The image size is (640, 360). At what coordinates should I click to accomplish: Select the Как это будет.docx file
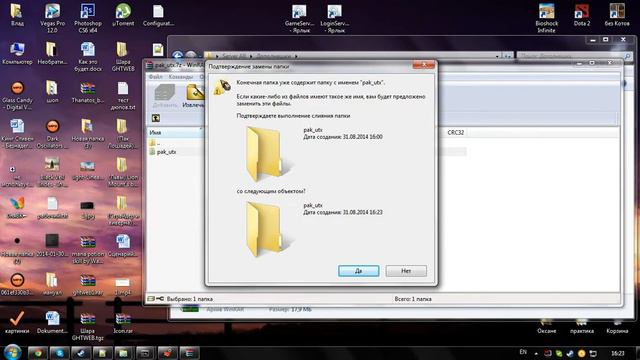tap(88, 56)
